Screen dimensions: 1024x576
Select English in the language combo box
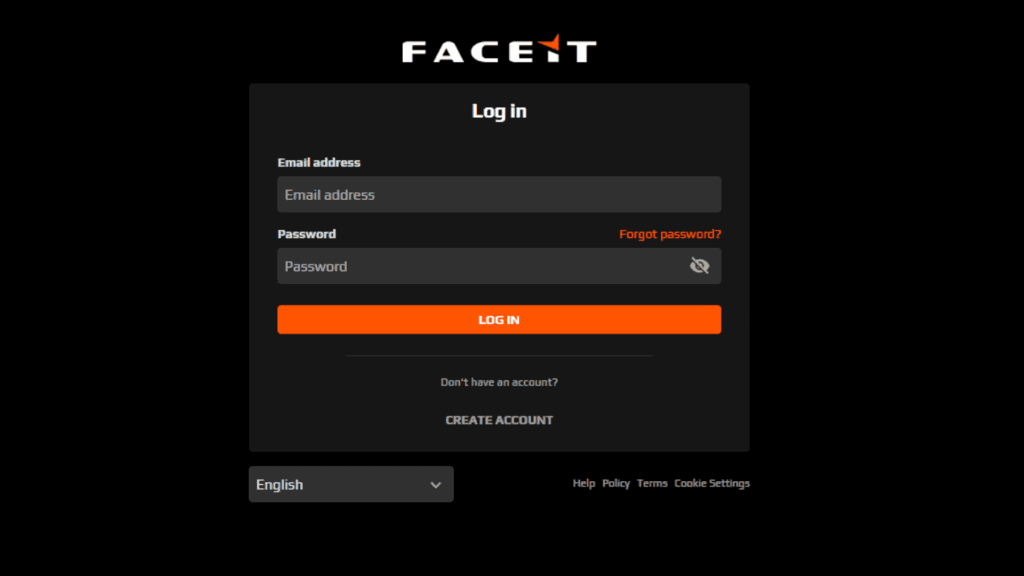351,484
